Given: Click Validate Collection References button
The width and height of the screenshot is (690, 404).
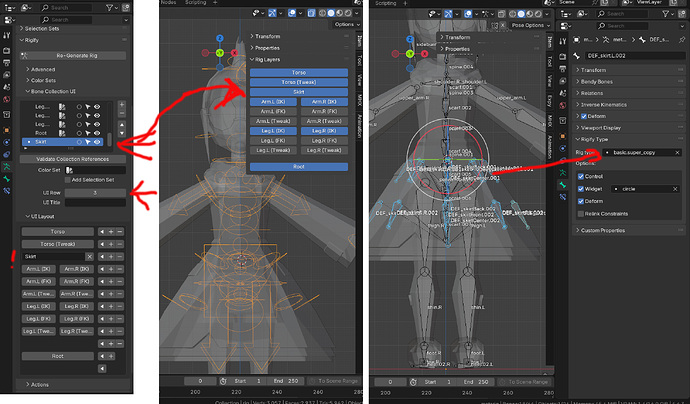Looking at the screenshot, I should [73, 159].
